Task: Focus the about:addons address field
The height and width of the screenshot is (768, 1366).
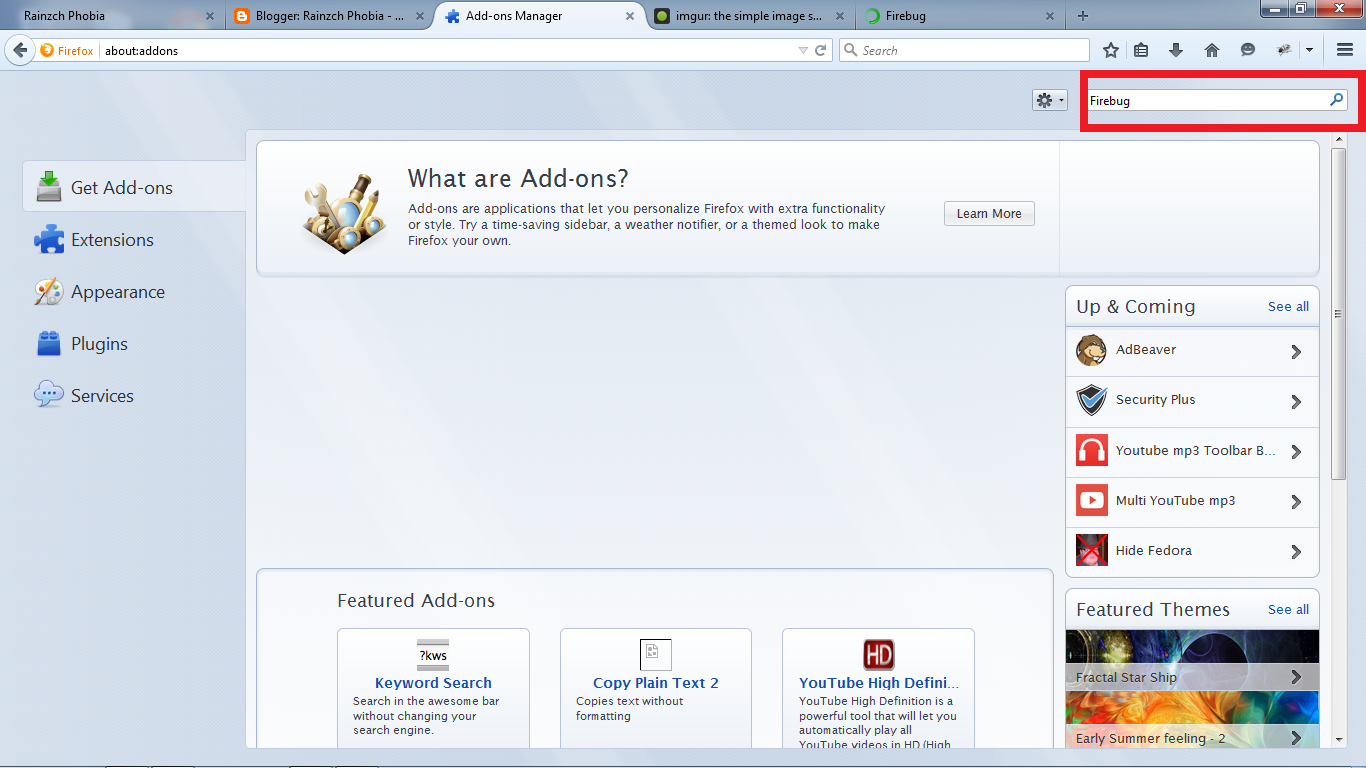Action: (450, 50)
